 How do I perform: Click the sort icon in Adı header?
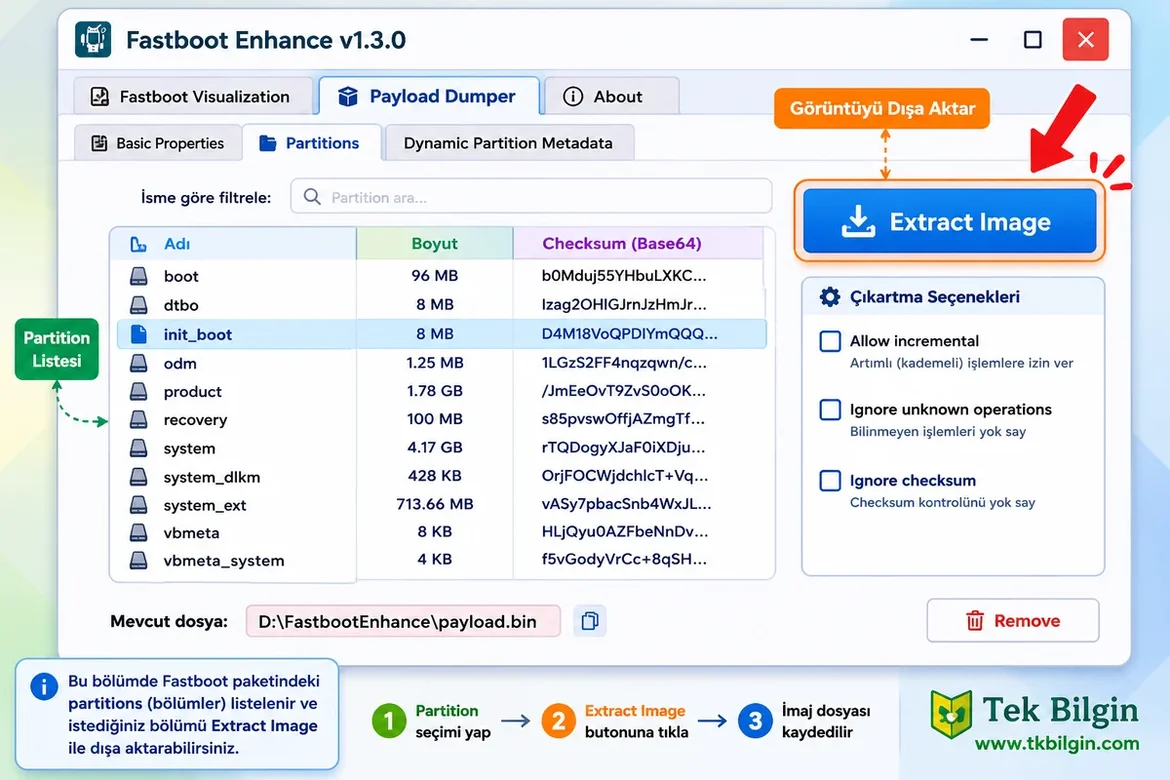point(138,244)
